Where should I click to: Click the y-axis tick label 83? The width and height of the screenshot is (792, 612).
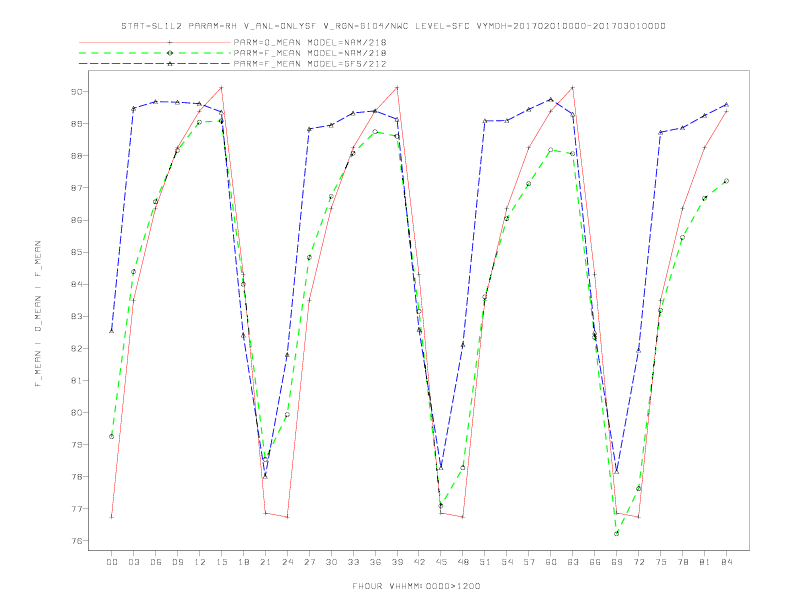[76, 316]
